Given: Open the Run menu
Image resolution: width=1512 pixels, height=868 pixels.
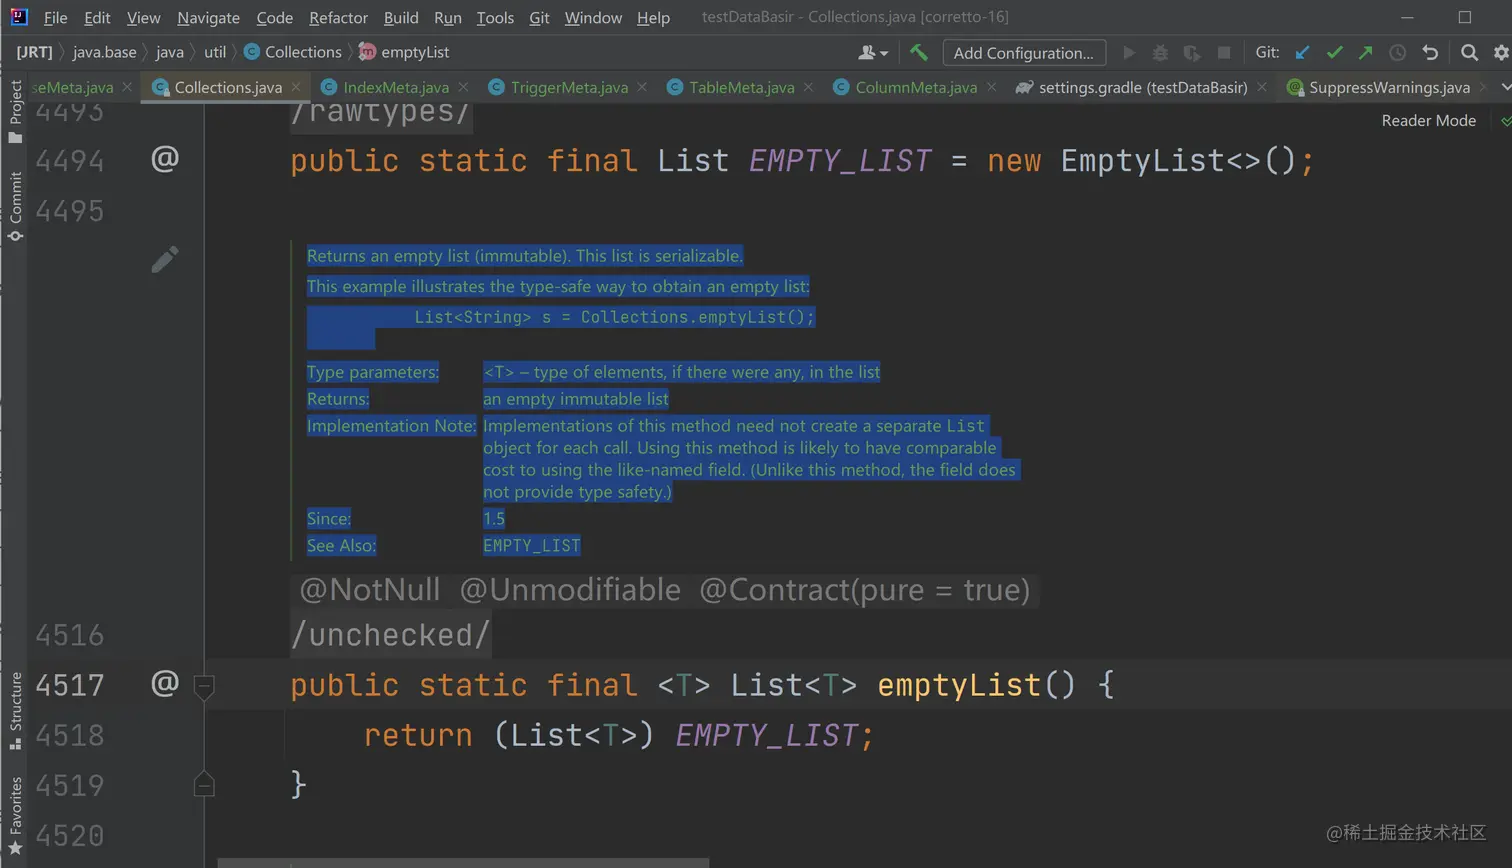Looking at the screenshot, I should pos(448,18).
